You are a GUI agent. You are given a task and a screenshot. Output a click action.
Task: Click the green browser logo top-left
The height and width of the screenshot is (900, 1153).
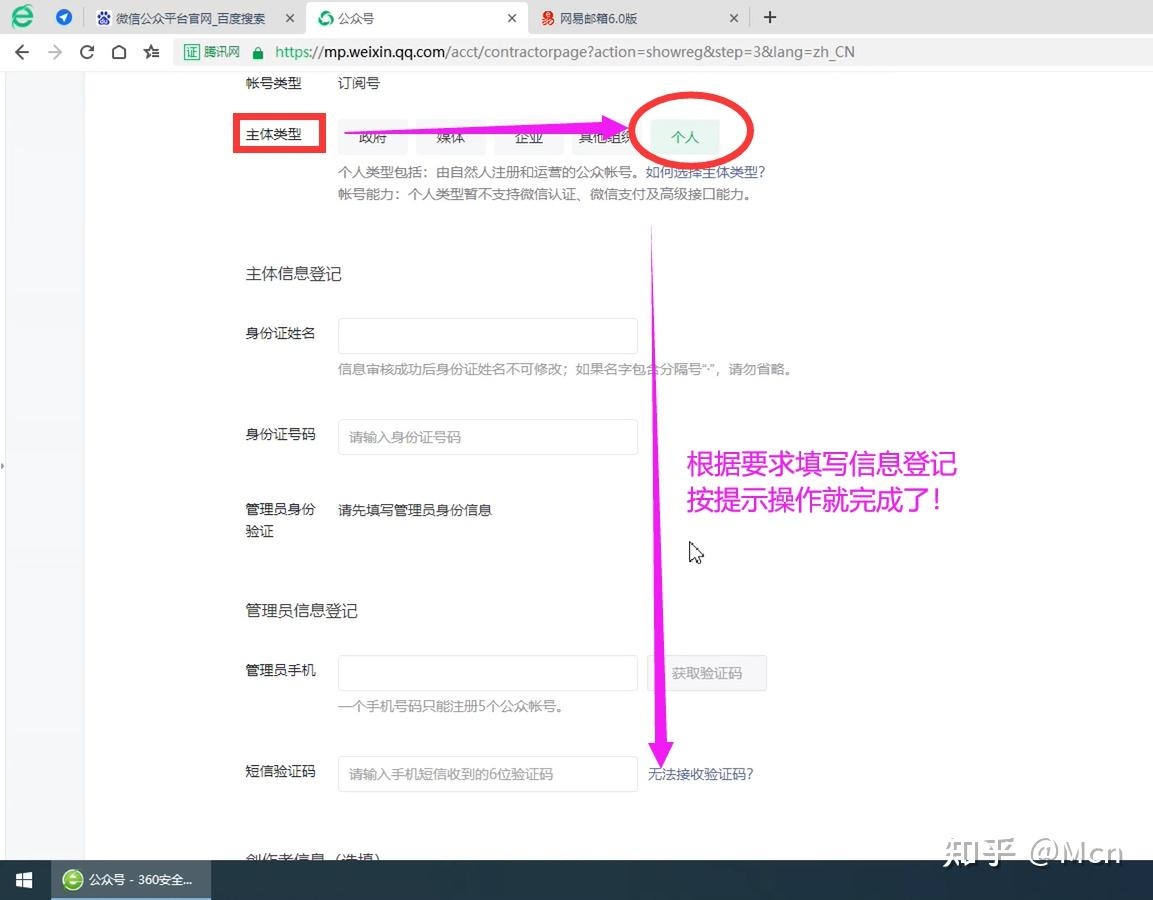[x=21, y=17]
